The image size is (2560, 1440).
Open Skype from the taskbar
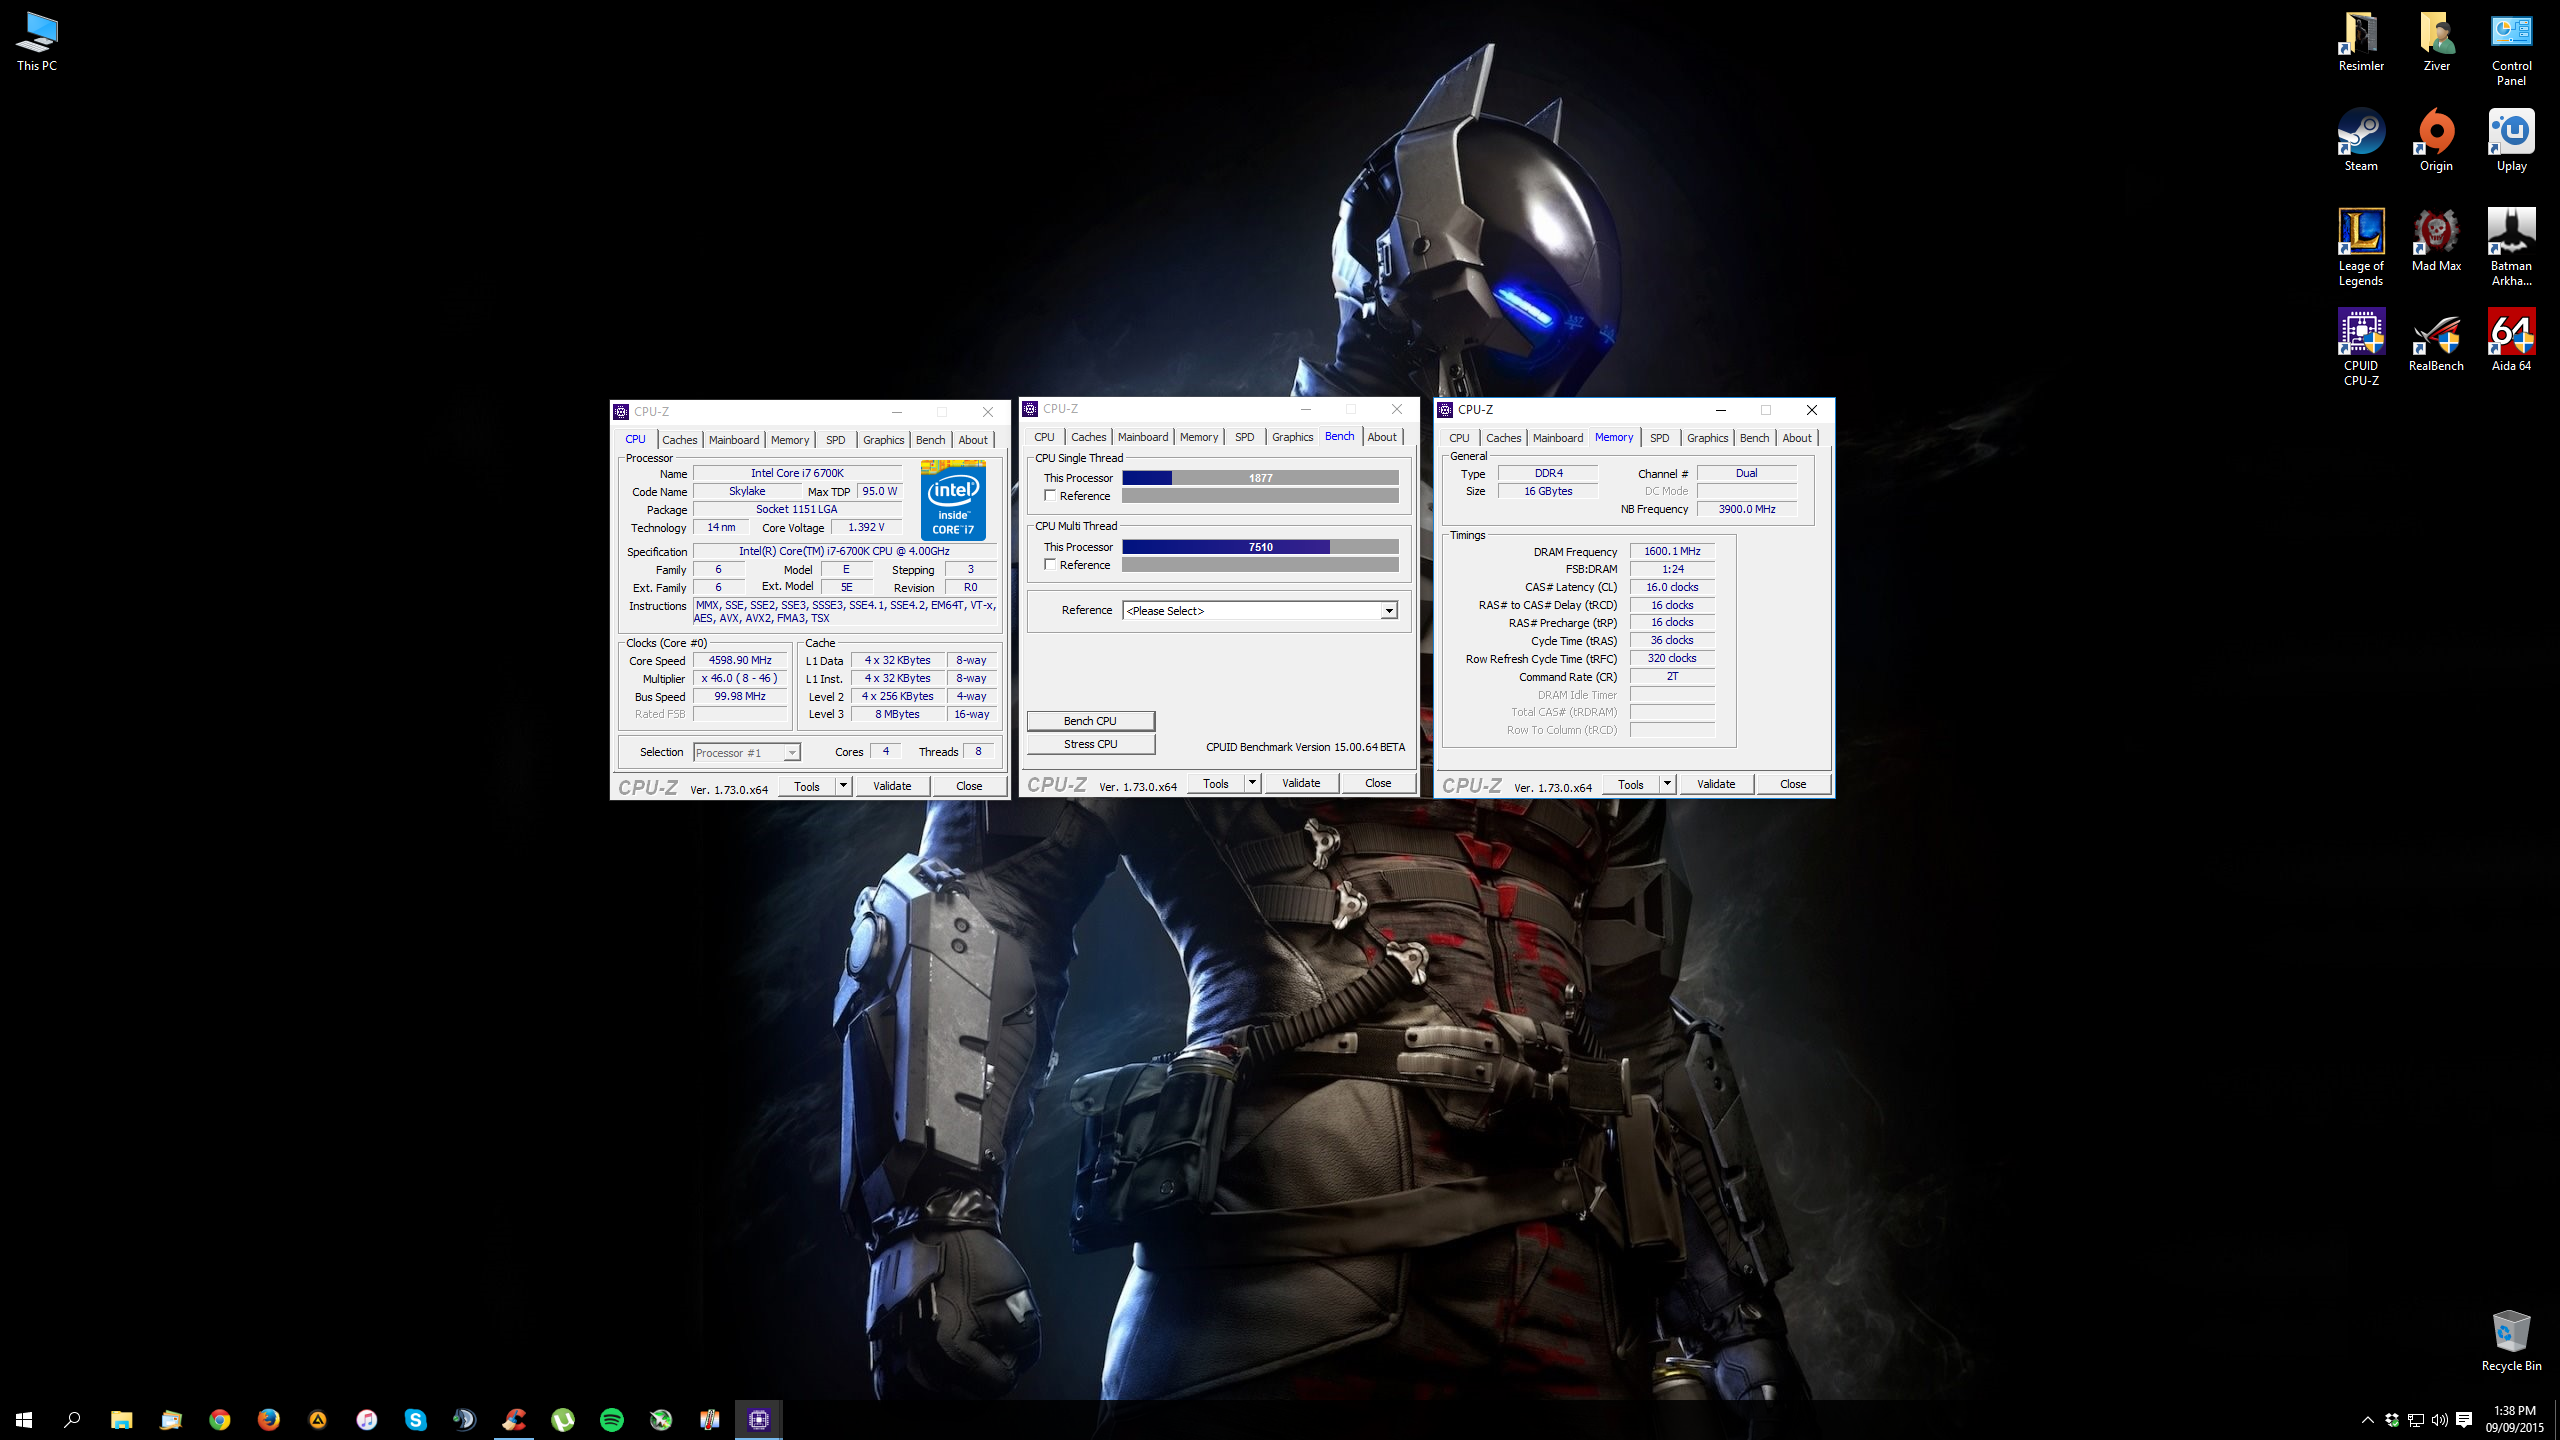pyautogui.click(x=416, y=1419)
